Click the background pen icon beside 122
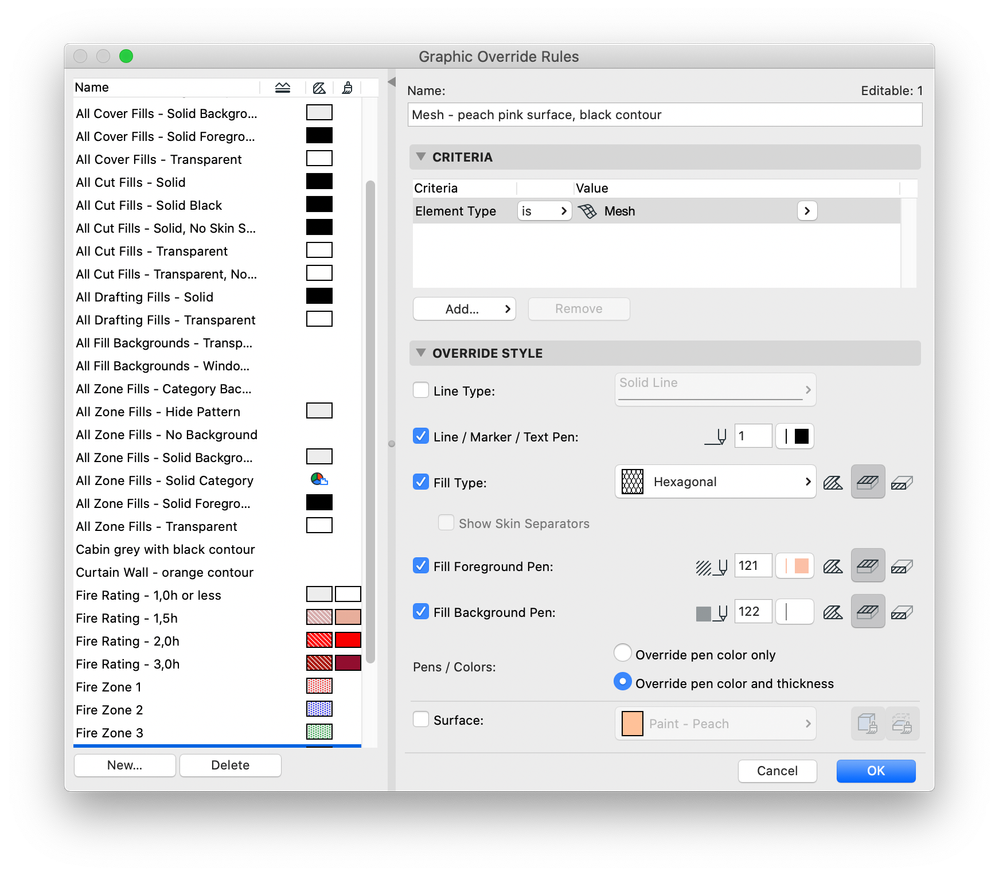Image resolution: width=999 pixels, height=876 pixels. (x=712, y=613)
